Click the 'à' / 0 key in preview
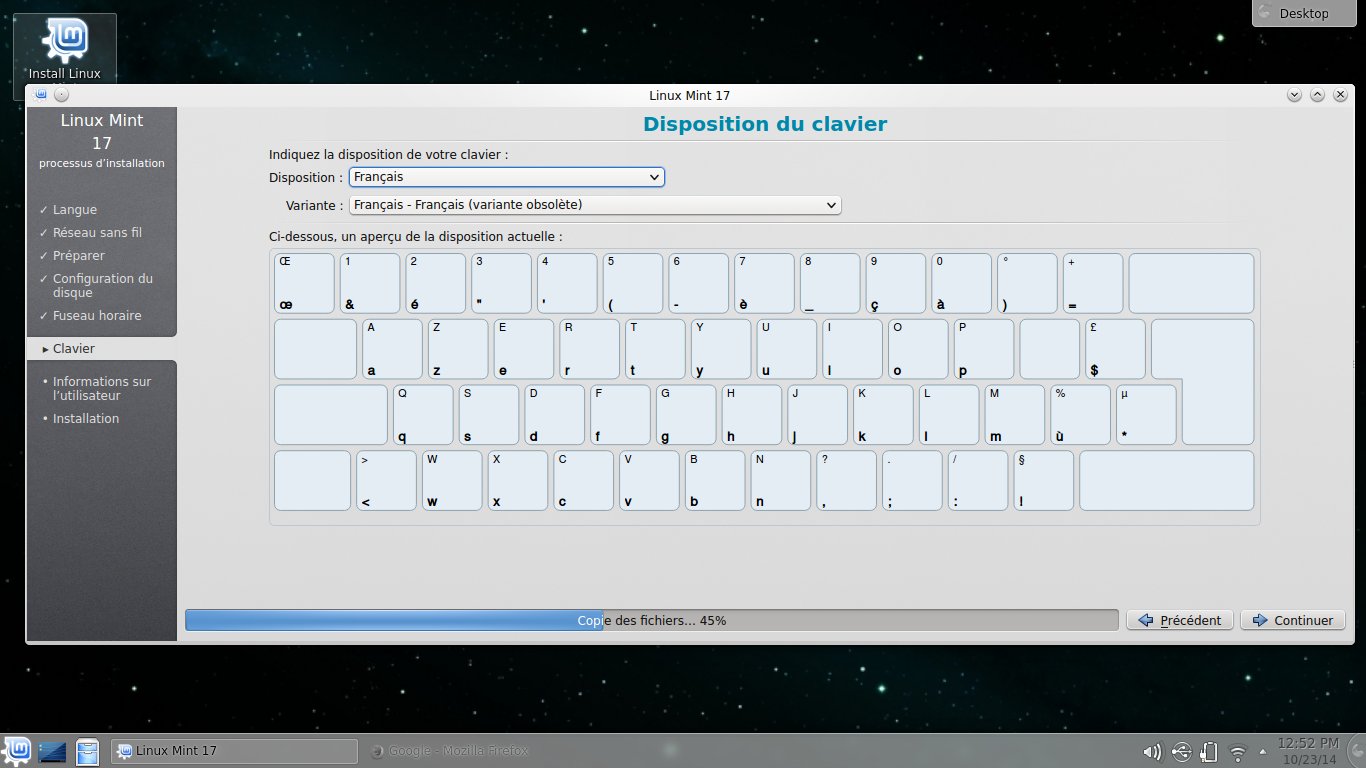Screen dimensions: 1366x768 click(962, 283)
